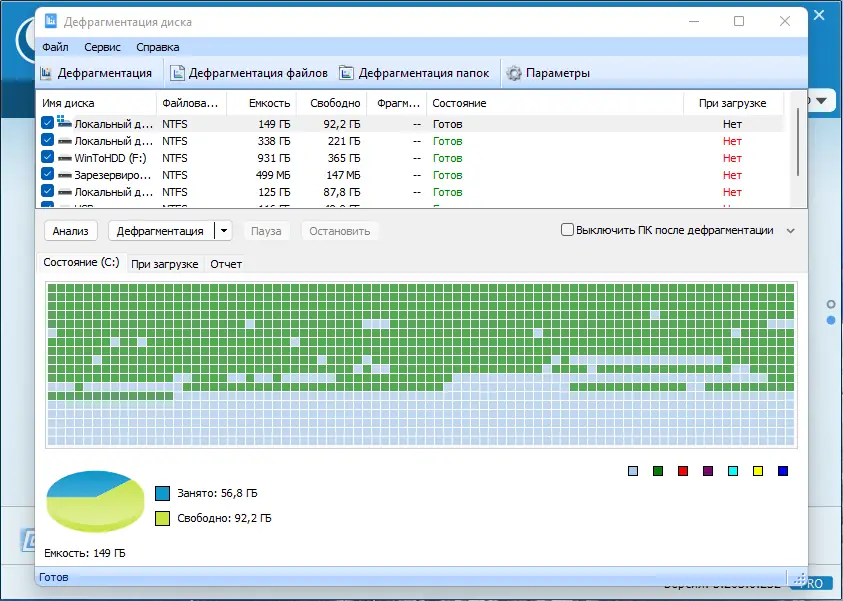Click the purple legend swatch
The height and width of the screenshot is (601, 843).
pyautogui.click(x=708, y=471)
